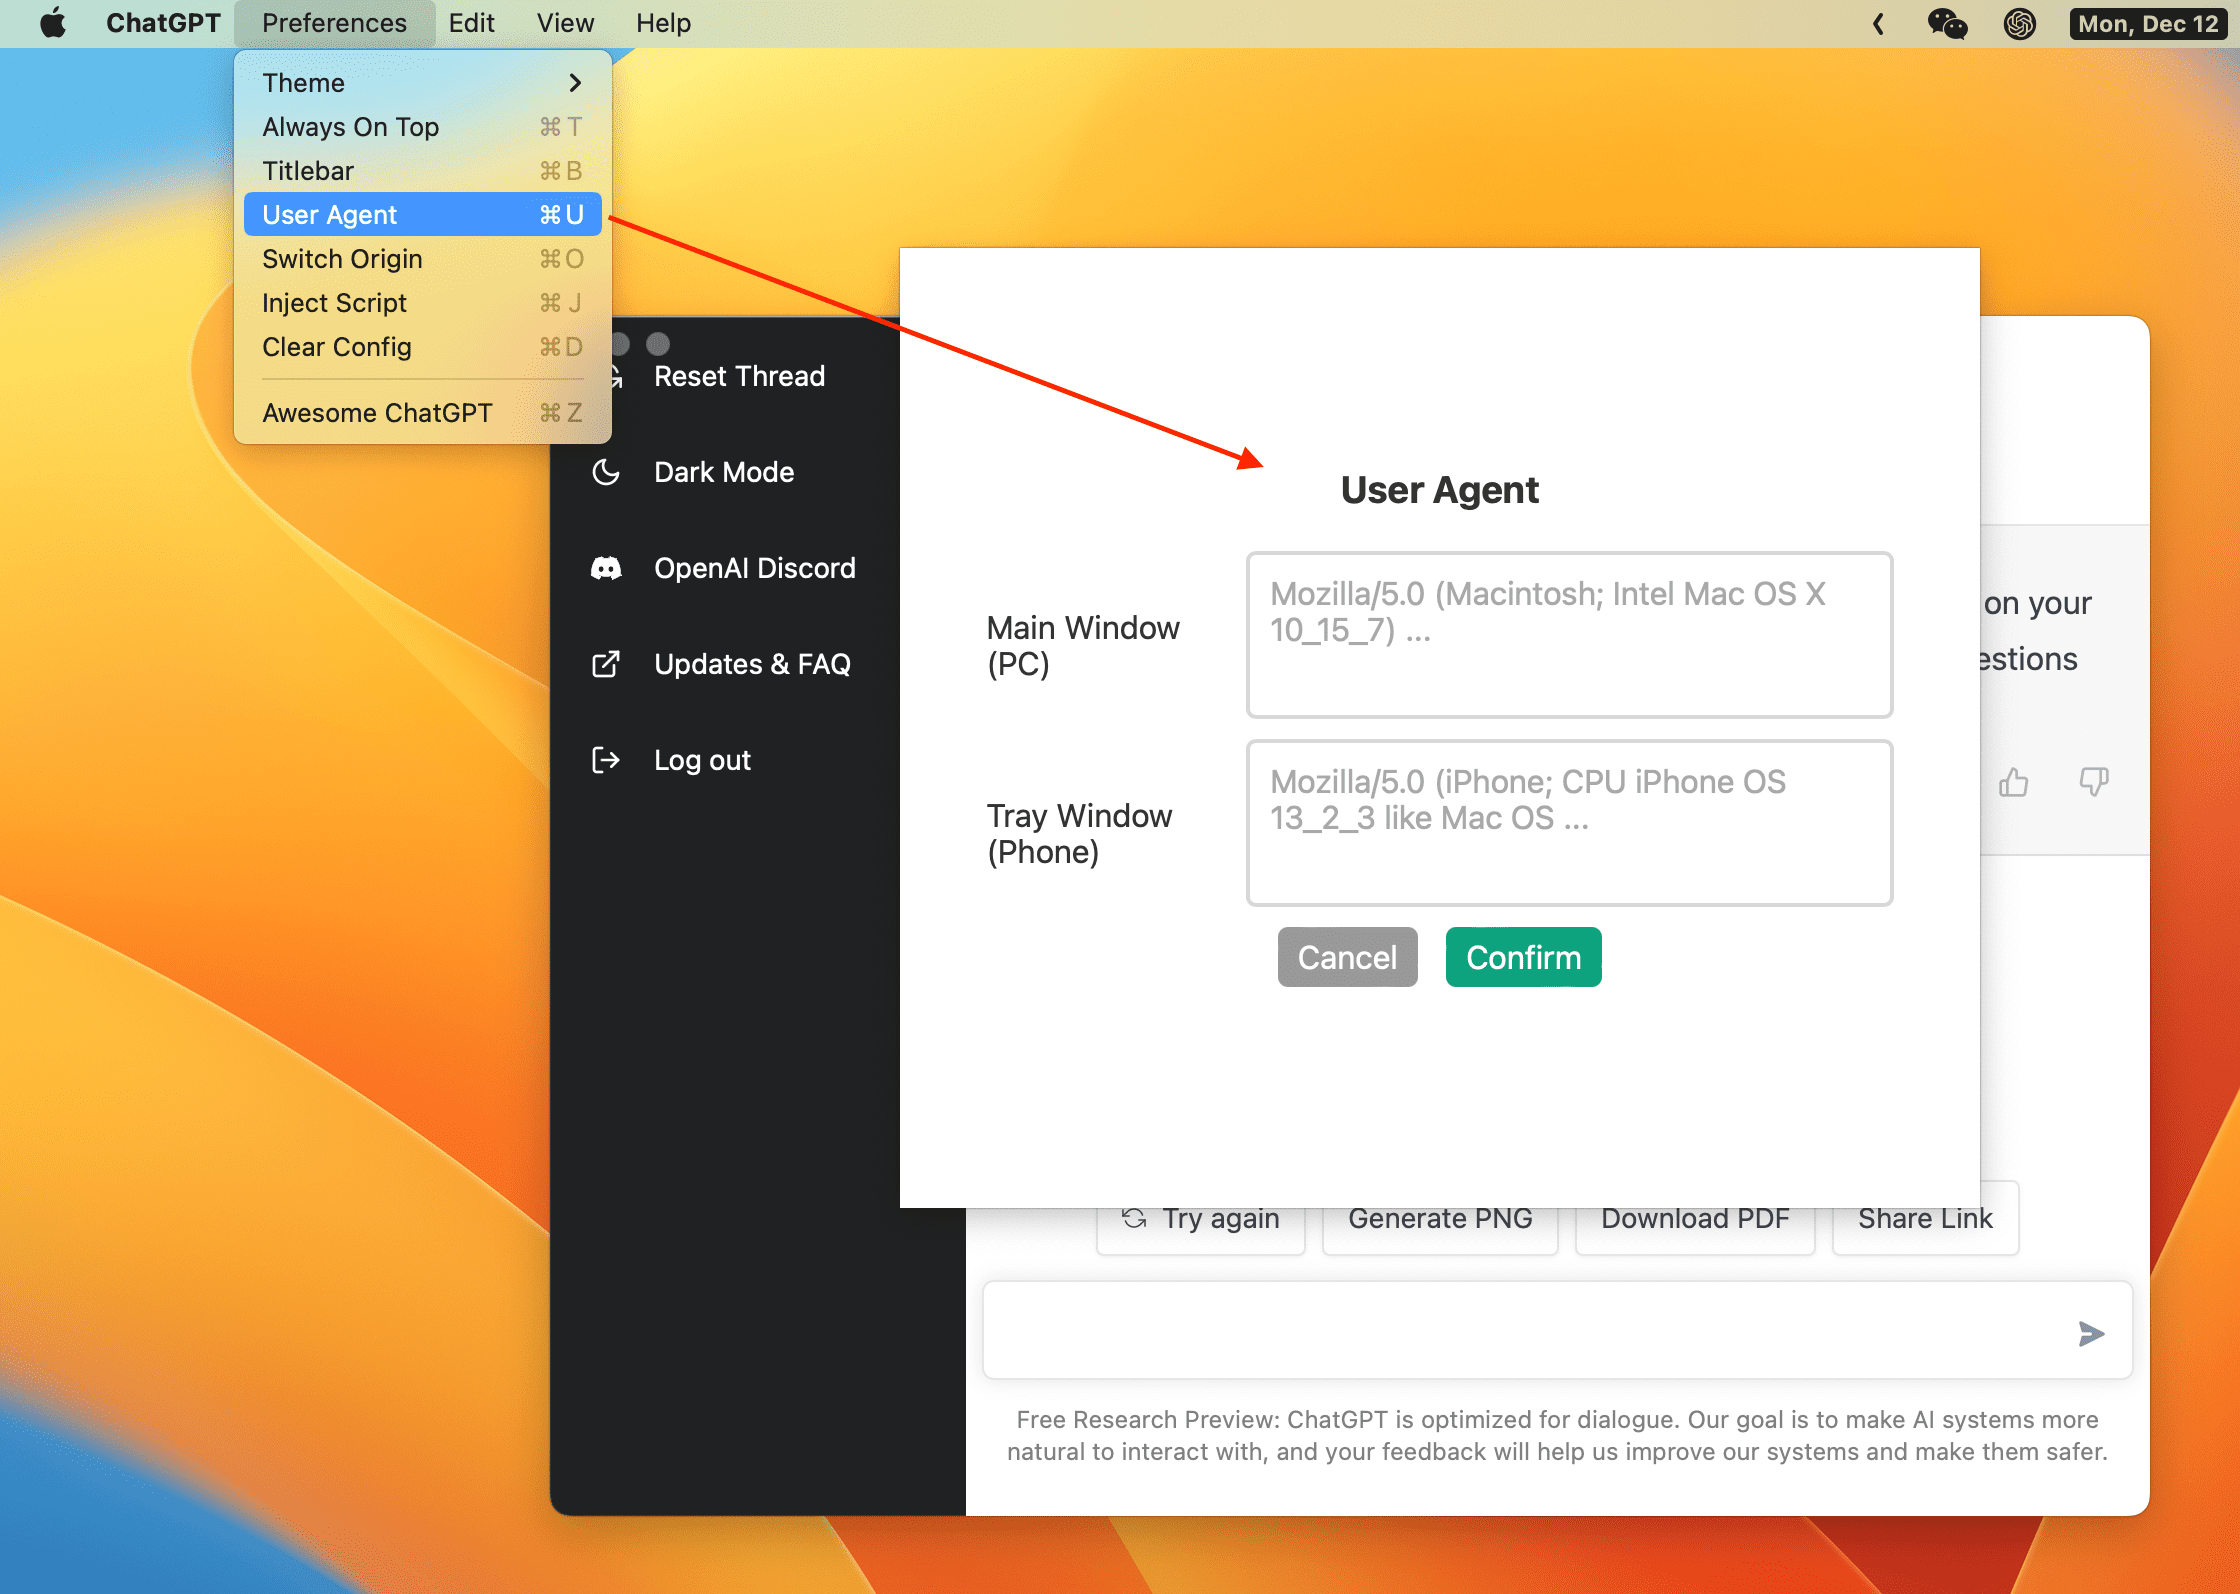
Task: Click the send message arrow icon
Action: 2091,1331
